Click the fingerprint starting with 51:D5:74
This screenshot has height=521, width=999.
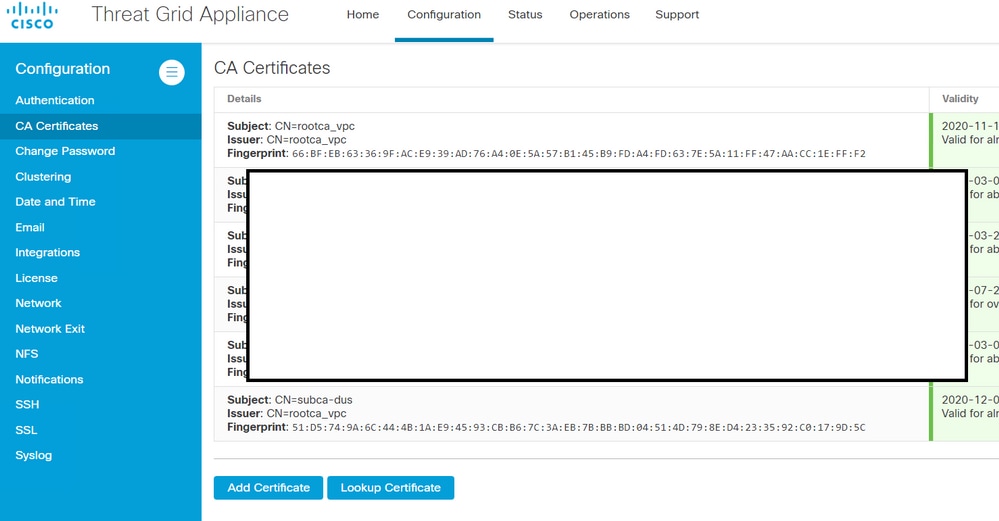[579, 427]
